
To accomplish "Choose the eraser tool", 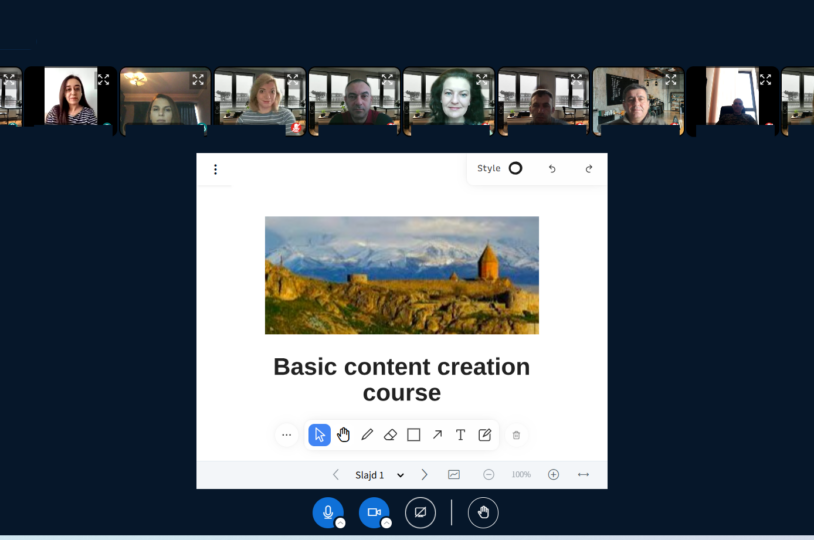I will coord(390,435).
